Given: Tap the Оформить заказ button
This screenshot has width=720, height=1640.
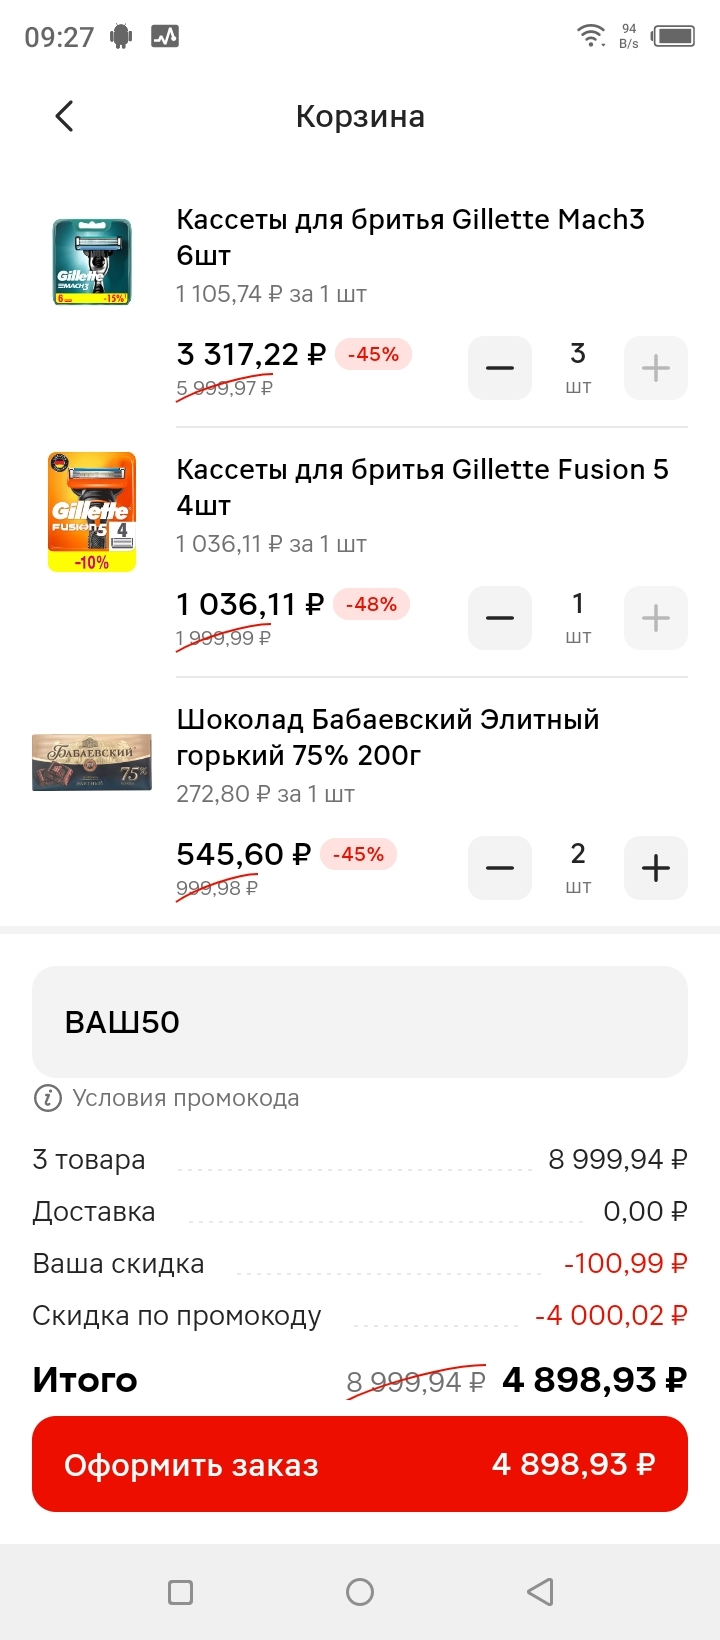Looking at the screenshot, I should [360, 1464].
